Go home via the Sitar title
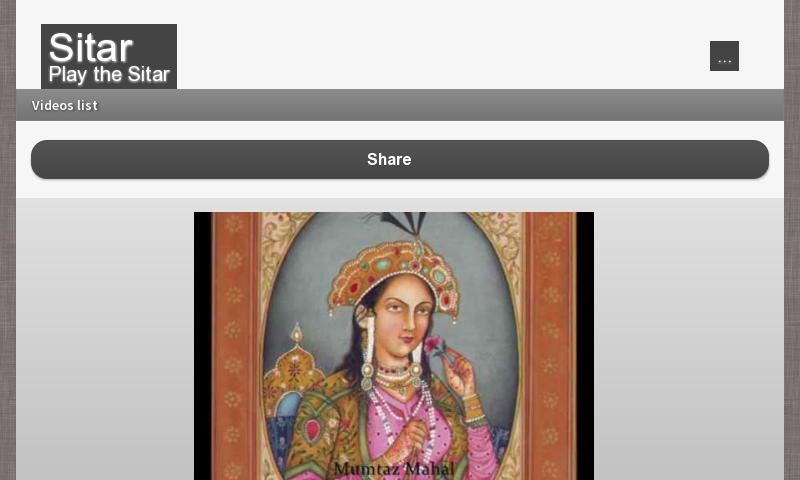Screen dimensions: 800x480 [x=90, y=47]
